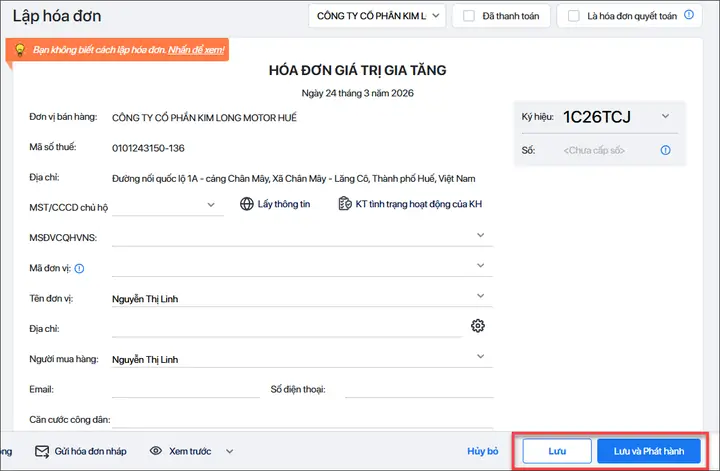Screen dimensions: 720x471
Task: Click the lightbulb tip icon
Action: [20, 50]
